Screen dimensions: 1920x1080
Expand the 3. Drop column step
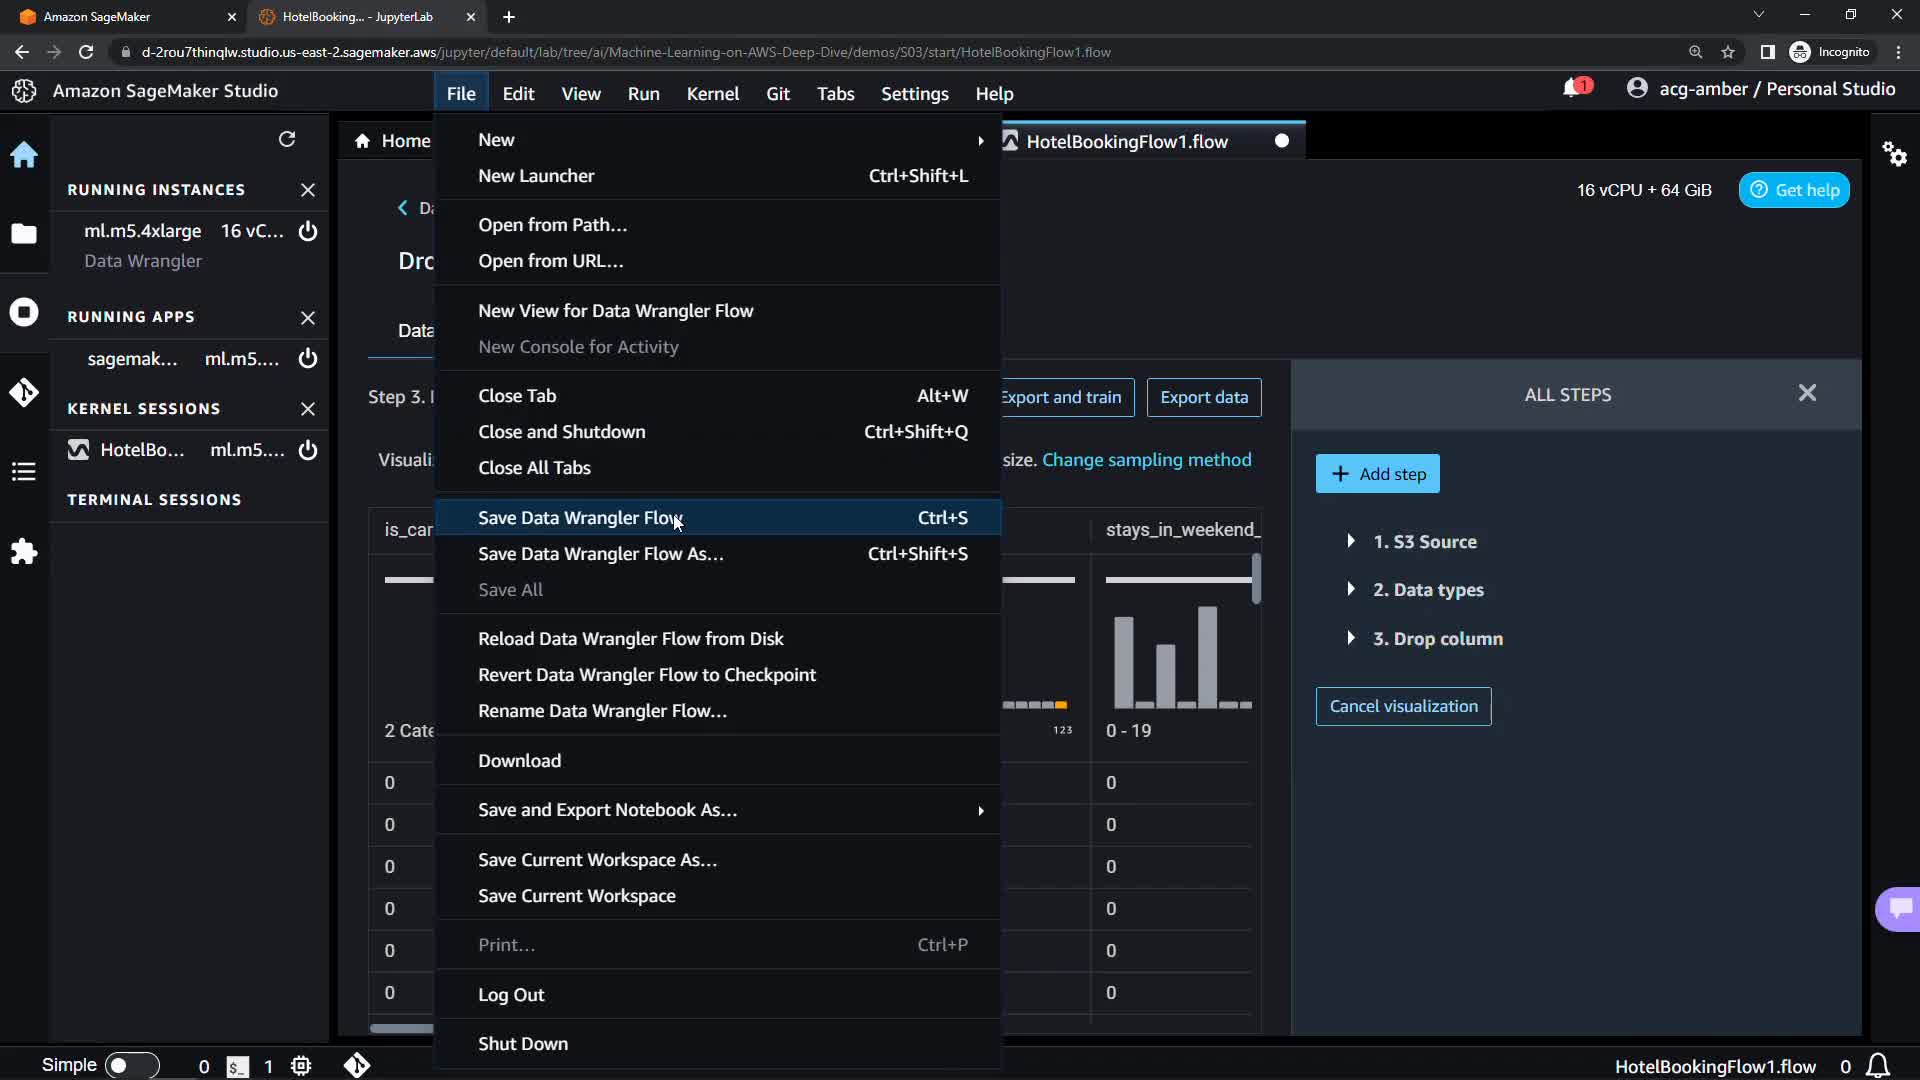pyautogui.click(x=1351, y=638)
